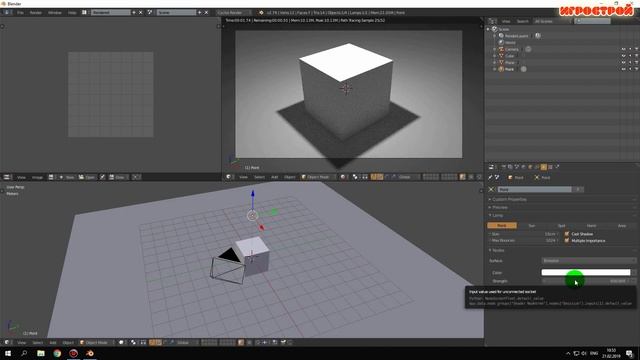The height and width of the screenshot is (360, 640).
Task: Toggle Point lamp visibility eye in outliner
Action: click(x=624, y=69)
